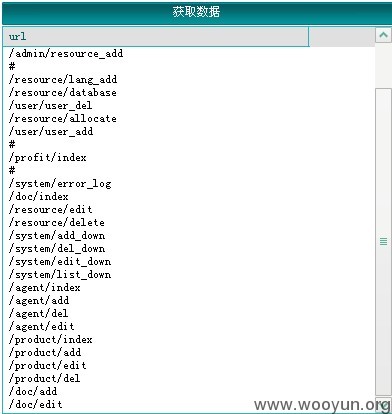Select the /agent/del row
This screenshot has height=414, width=392.
click(x=39, y=314)
